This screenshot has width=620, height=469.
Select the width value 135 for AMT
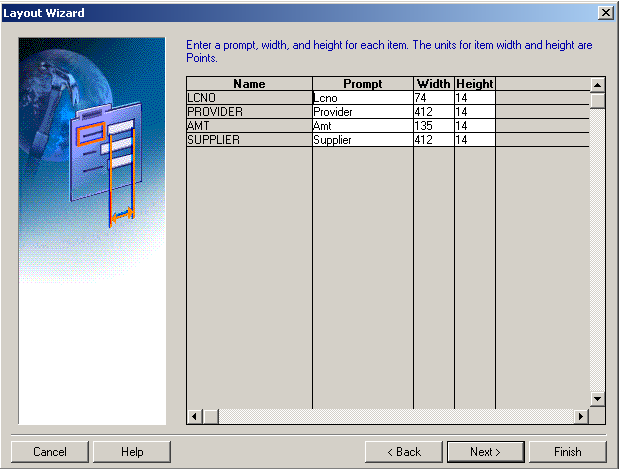434,126
